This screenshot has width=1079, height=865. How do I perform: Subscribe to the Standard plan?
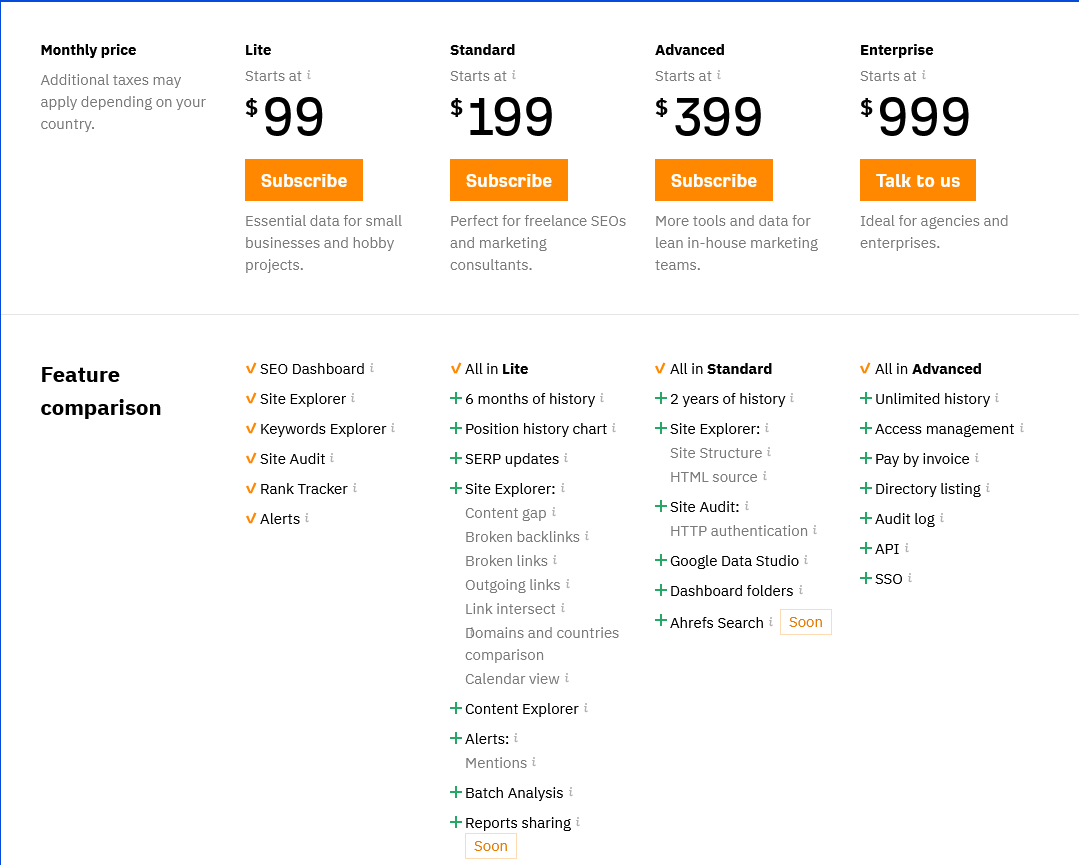pyautogui.click(x=508, y=180)
